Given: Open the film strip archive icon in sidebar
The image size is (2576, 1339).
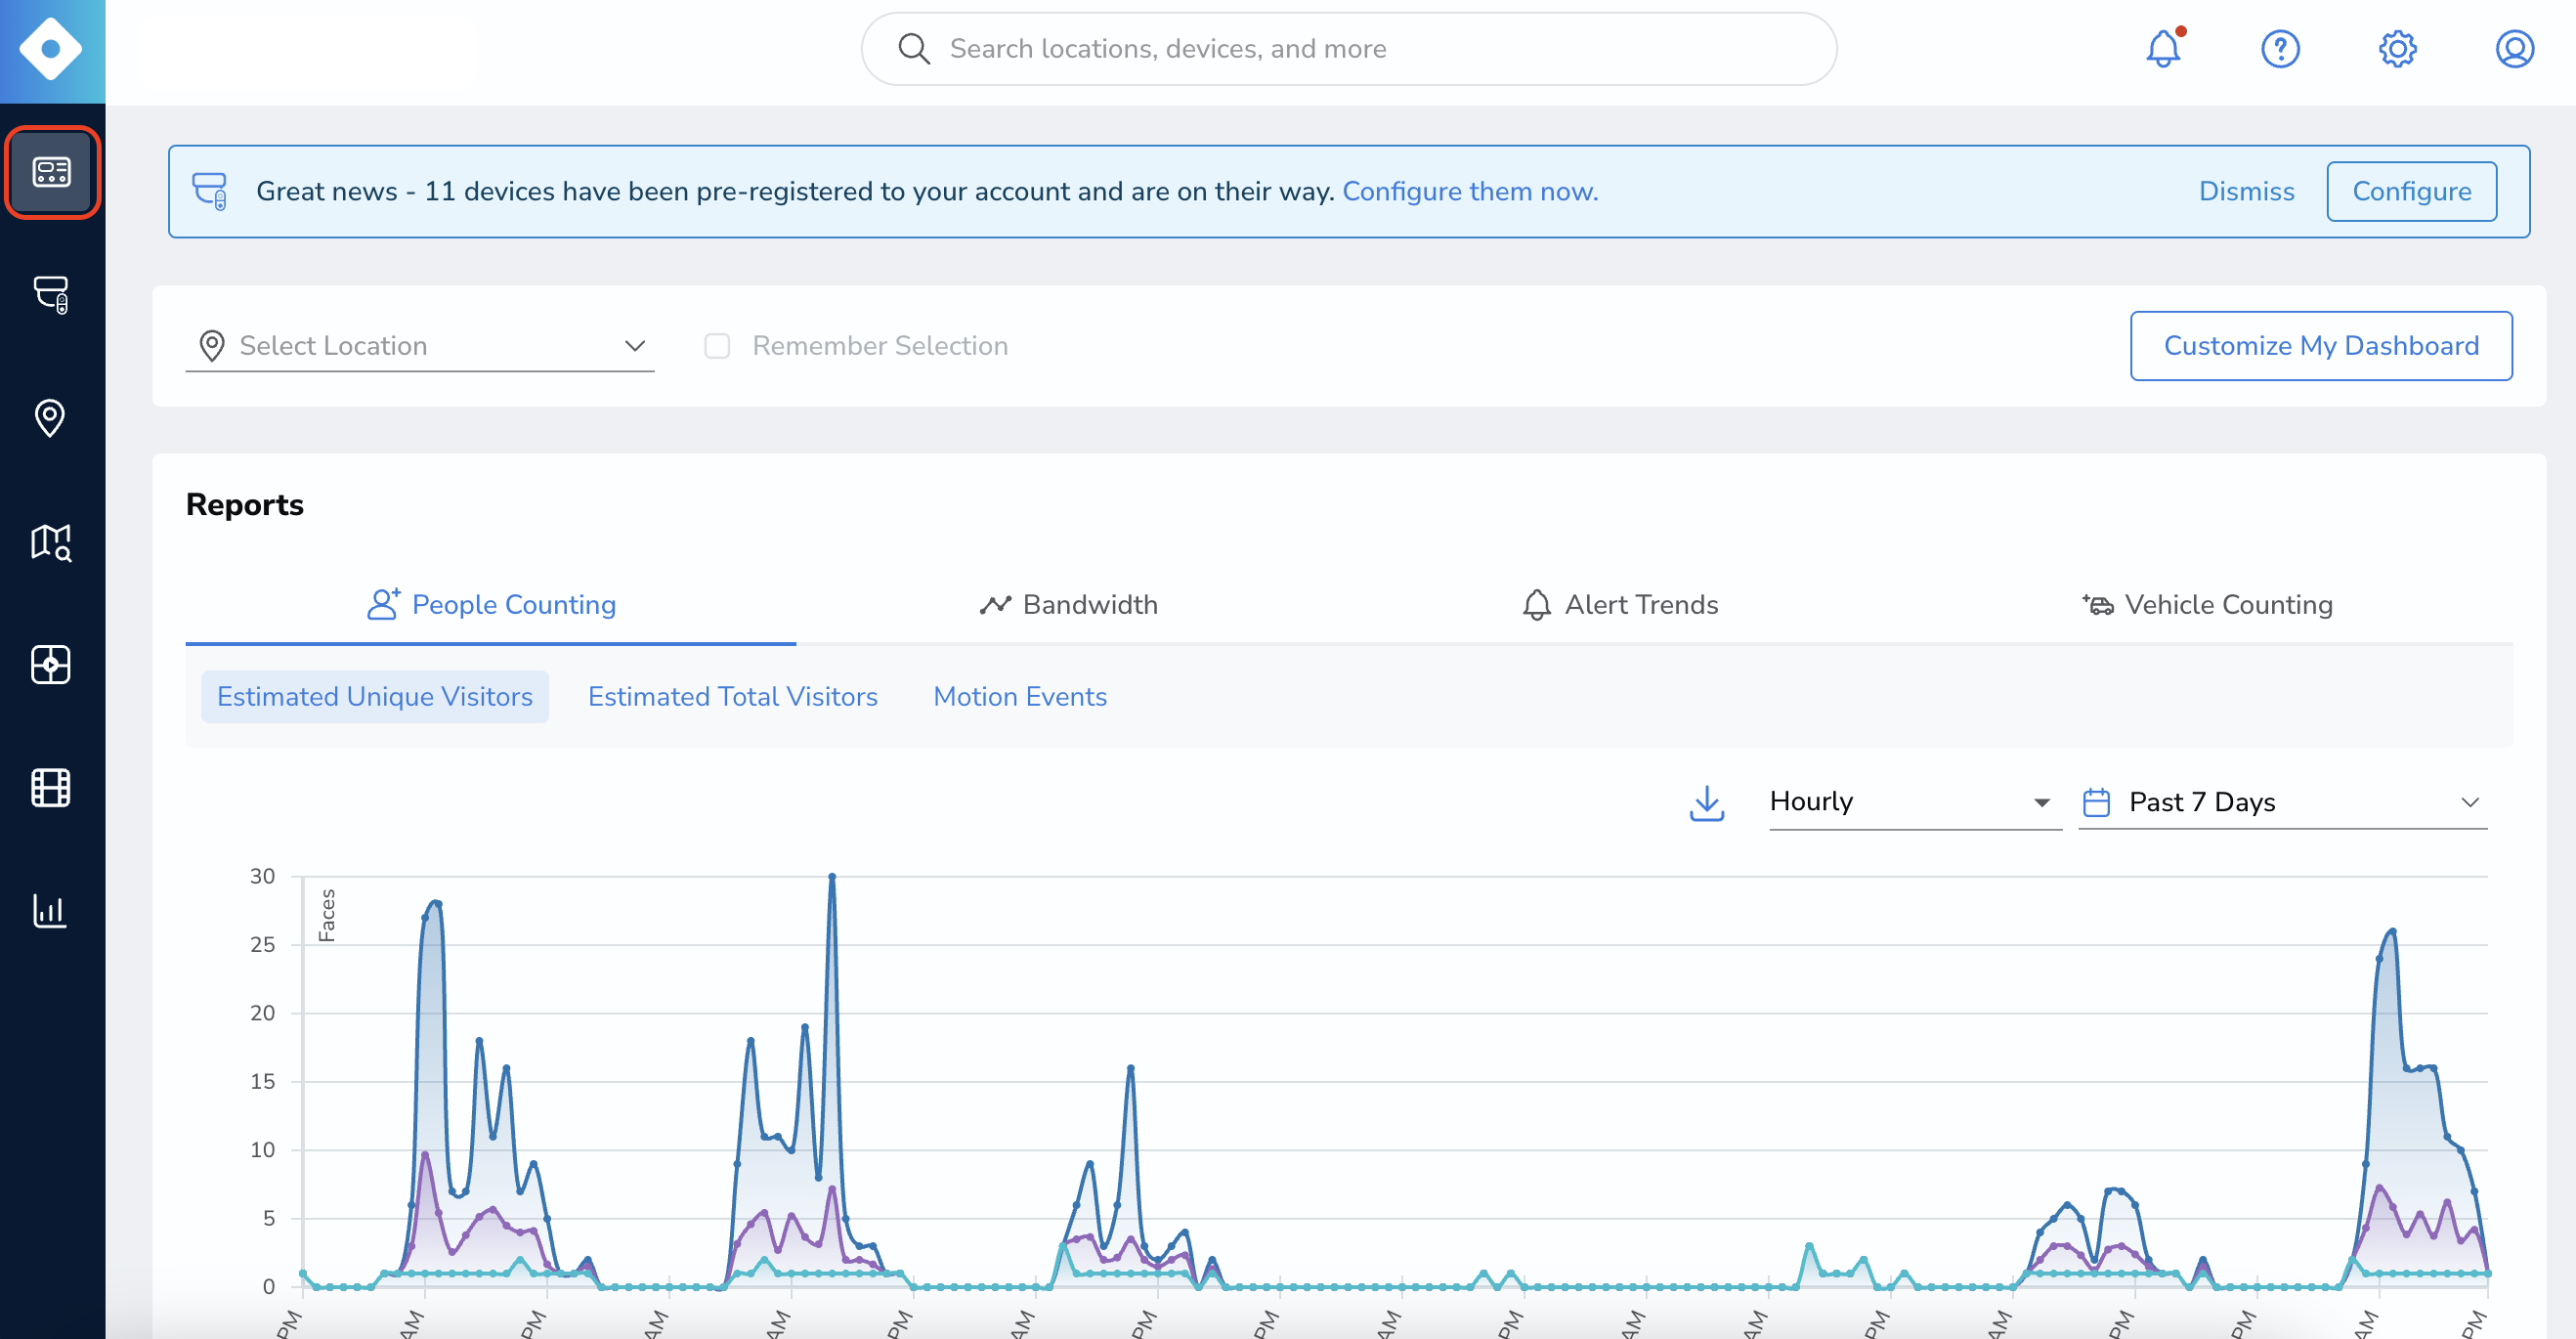Looking at the screenshot, I should [x=51, y=788].
